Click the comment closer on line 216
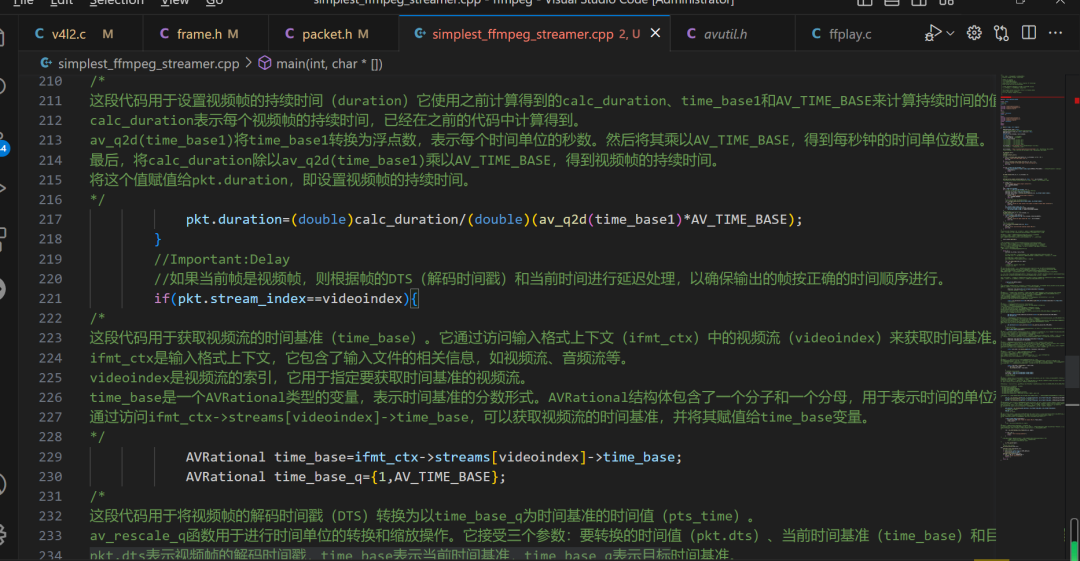The height and width of the screenshot is (561, 1080). coord(97,200)
